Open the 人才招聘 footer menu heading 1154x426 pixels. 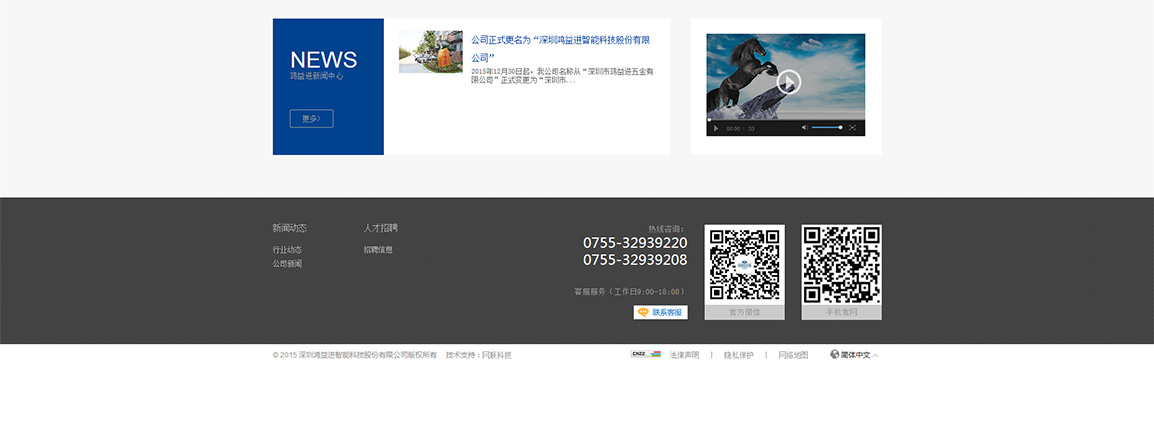[380, 228]
